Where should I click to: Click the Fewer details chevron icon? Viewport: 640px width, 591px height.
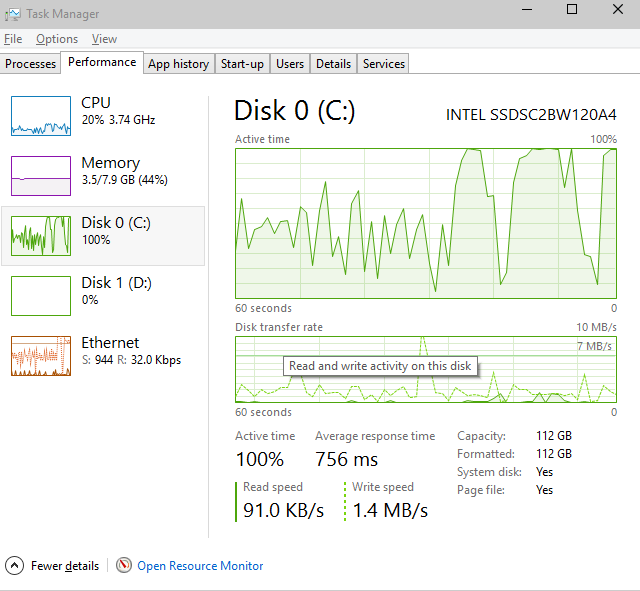[14, 566]
